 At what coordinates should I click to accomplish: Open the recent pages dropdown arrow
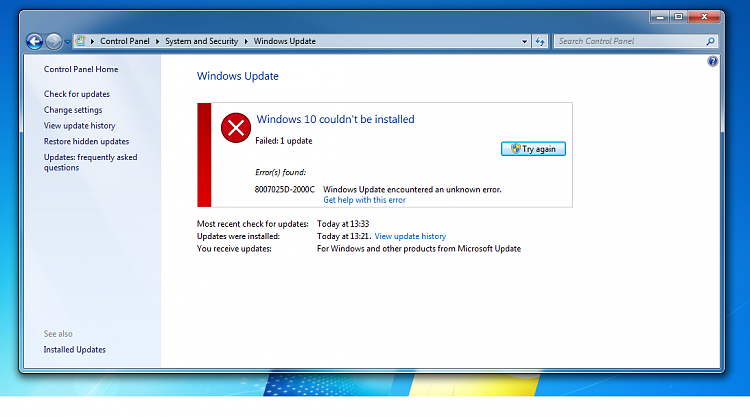pos(67,42)
